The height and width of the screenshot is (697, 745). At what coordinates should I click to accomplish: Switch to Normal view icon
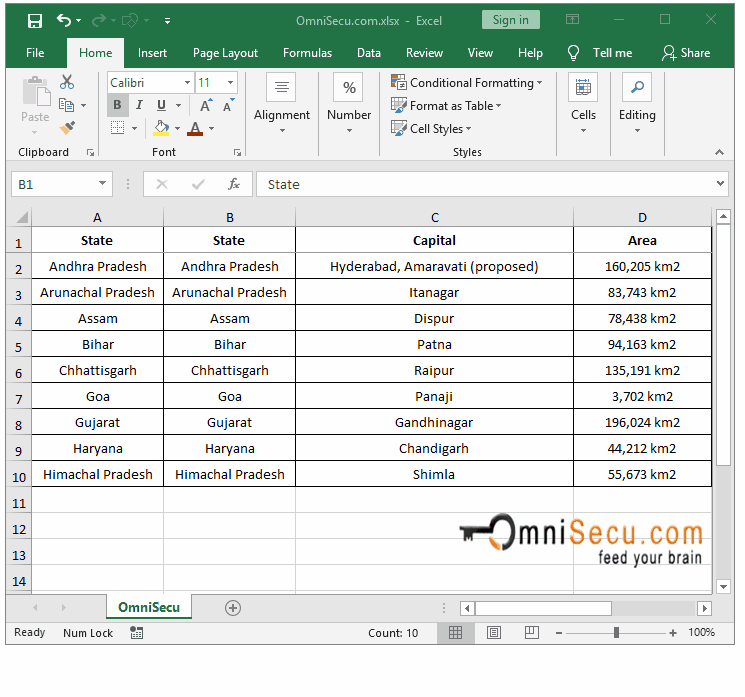pos(455,632)
